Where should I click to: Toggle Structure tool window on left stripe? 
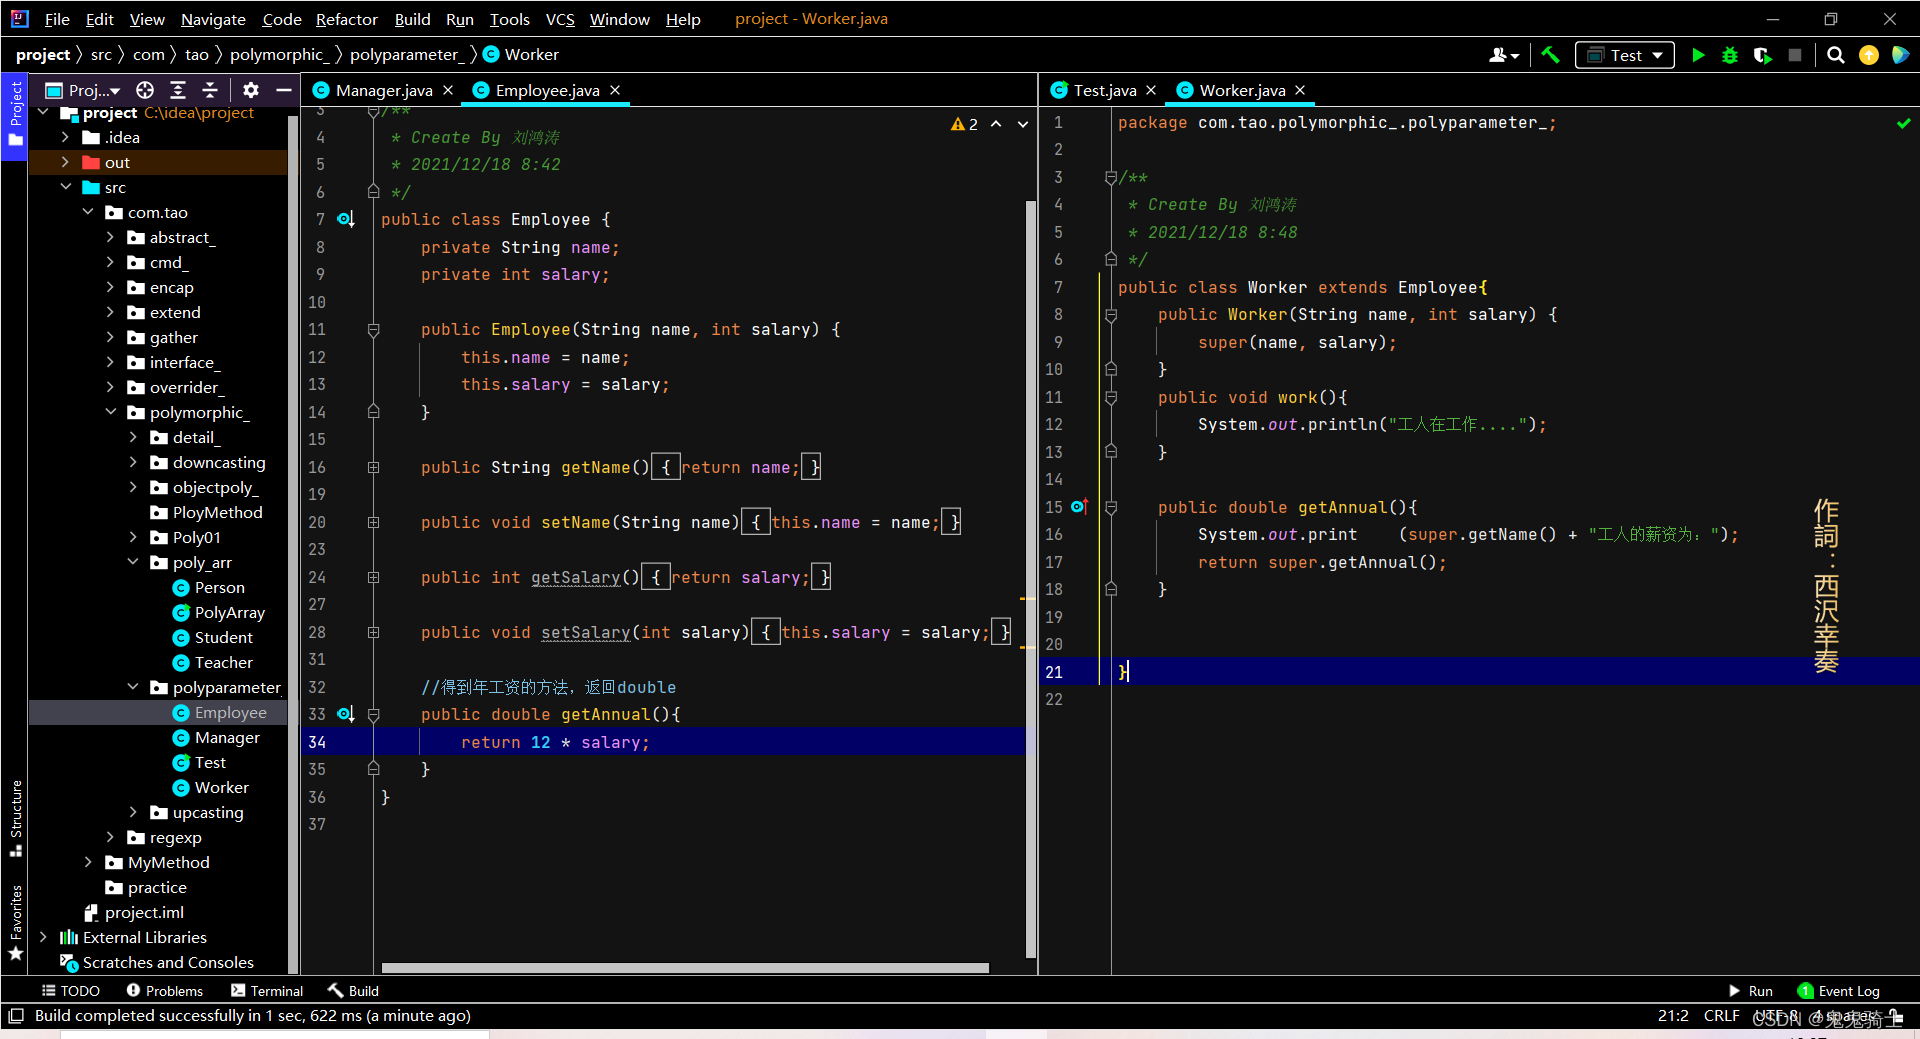(x=15, y=818)
